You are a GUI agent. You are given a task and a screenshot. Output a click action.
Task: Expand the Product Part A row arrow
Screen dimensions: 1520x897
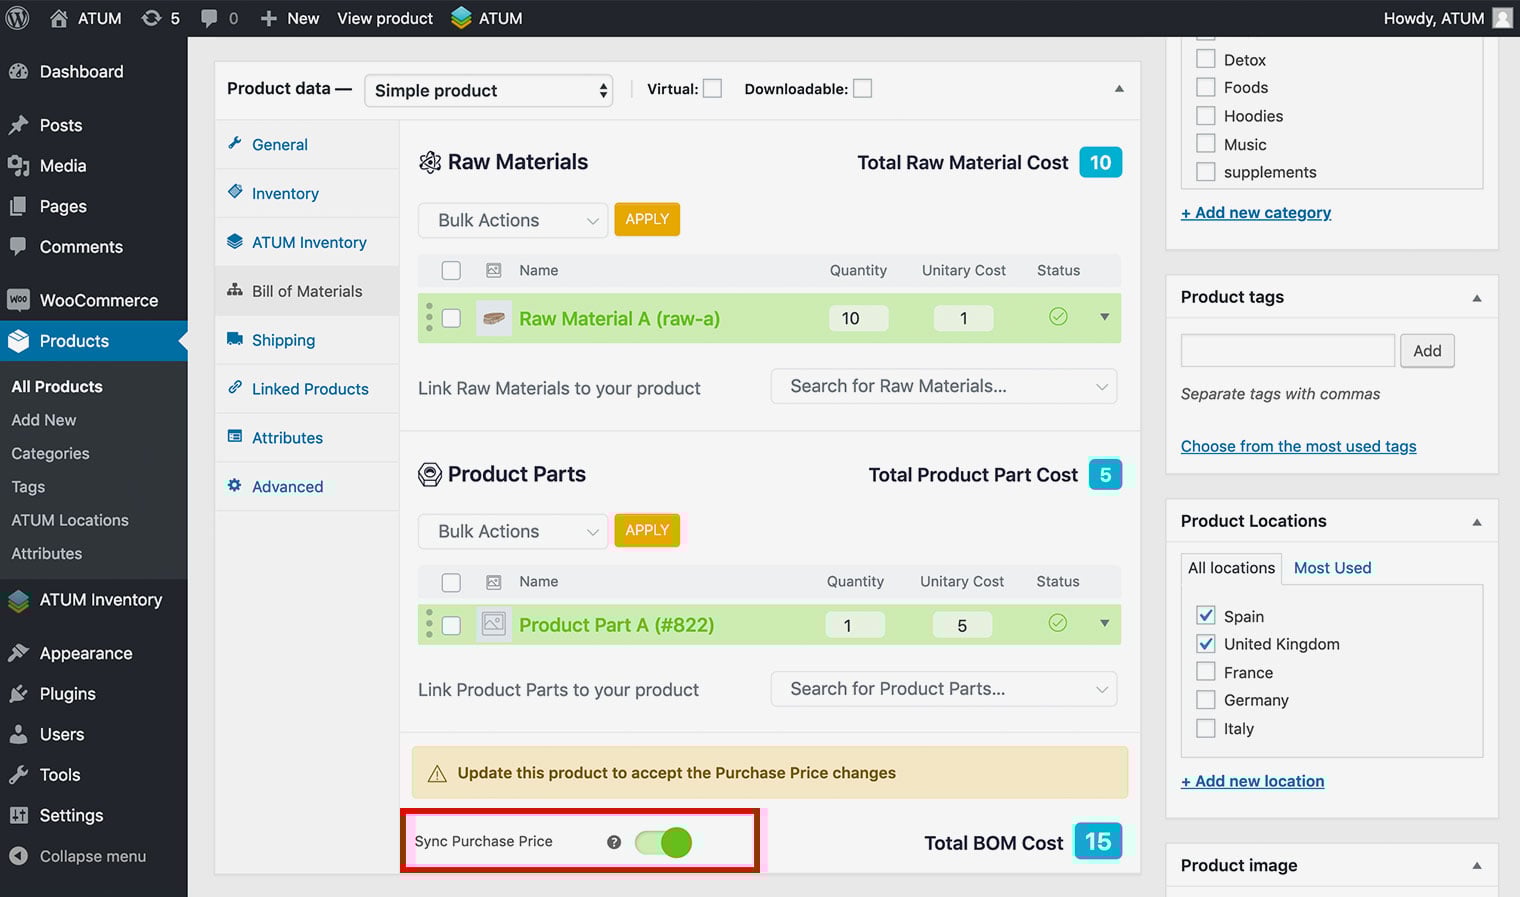click(1105, 623)
